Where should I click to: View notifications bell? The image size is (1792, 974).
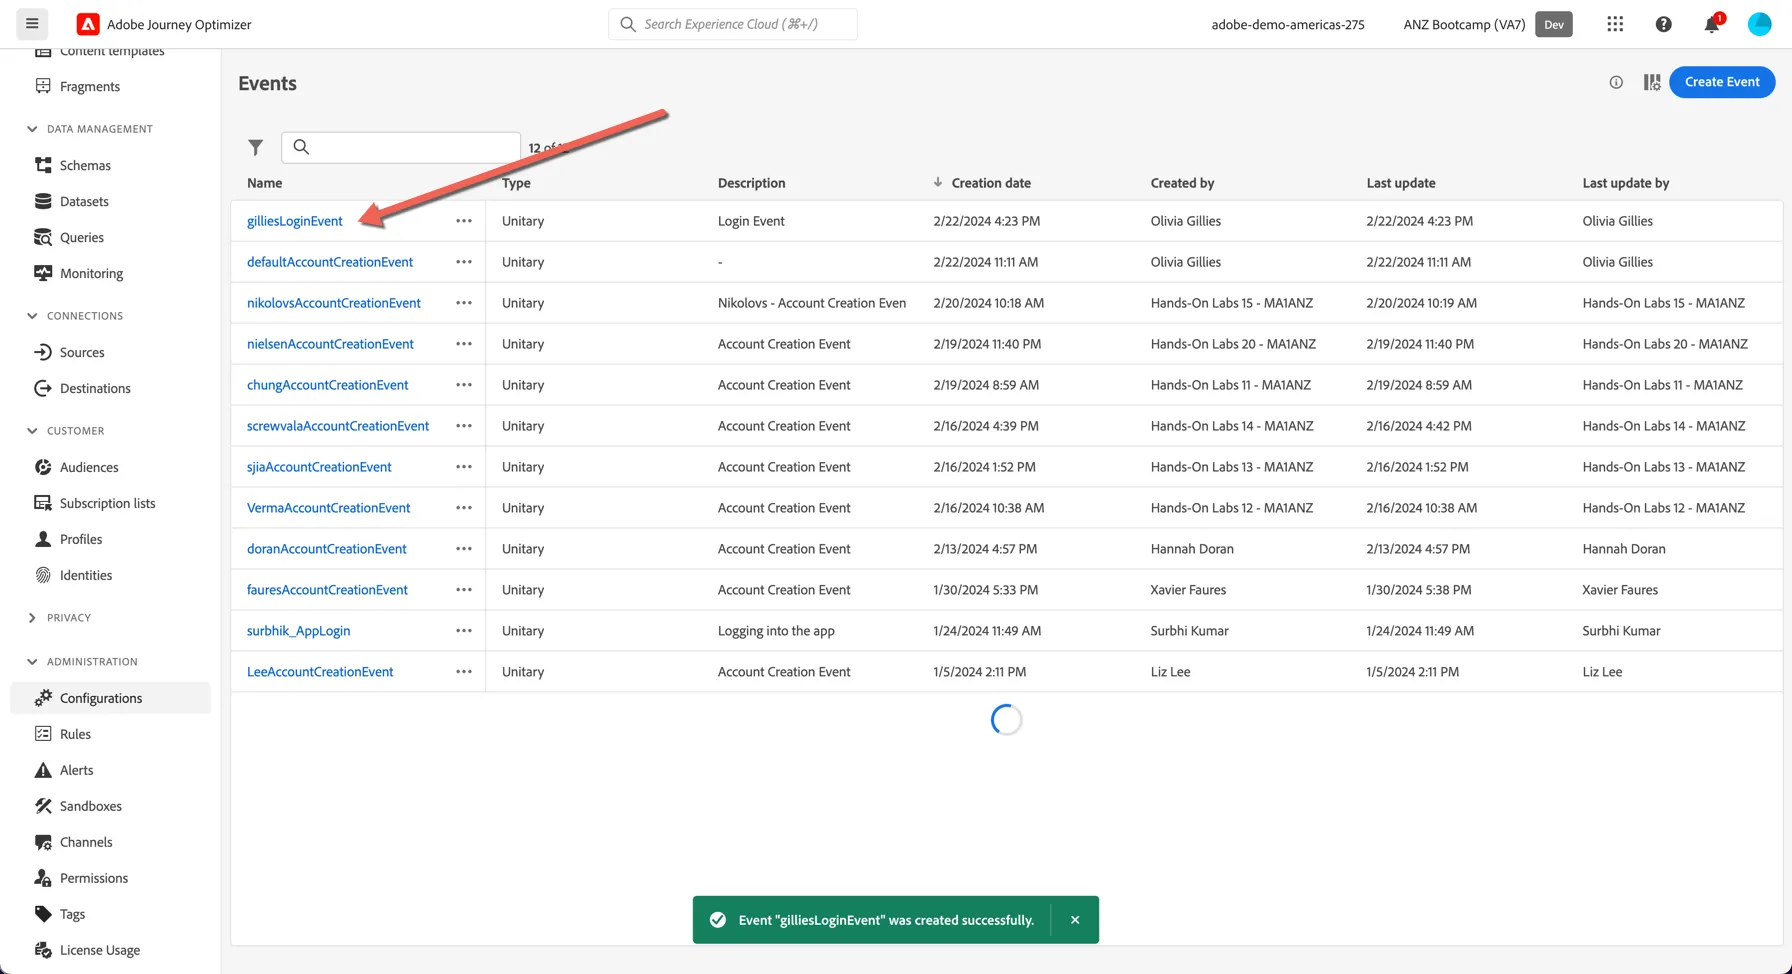click(1712, 24)
